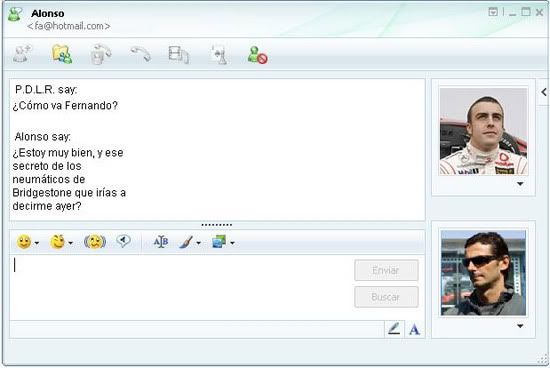The width and height of the screenshot is (550, 368).
Task: Block this contact with the block icon
Action: [x=257, y=55]
